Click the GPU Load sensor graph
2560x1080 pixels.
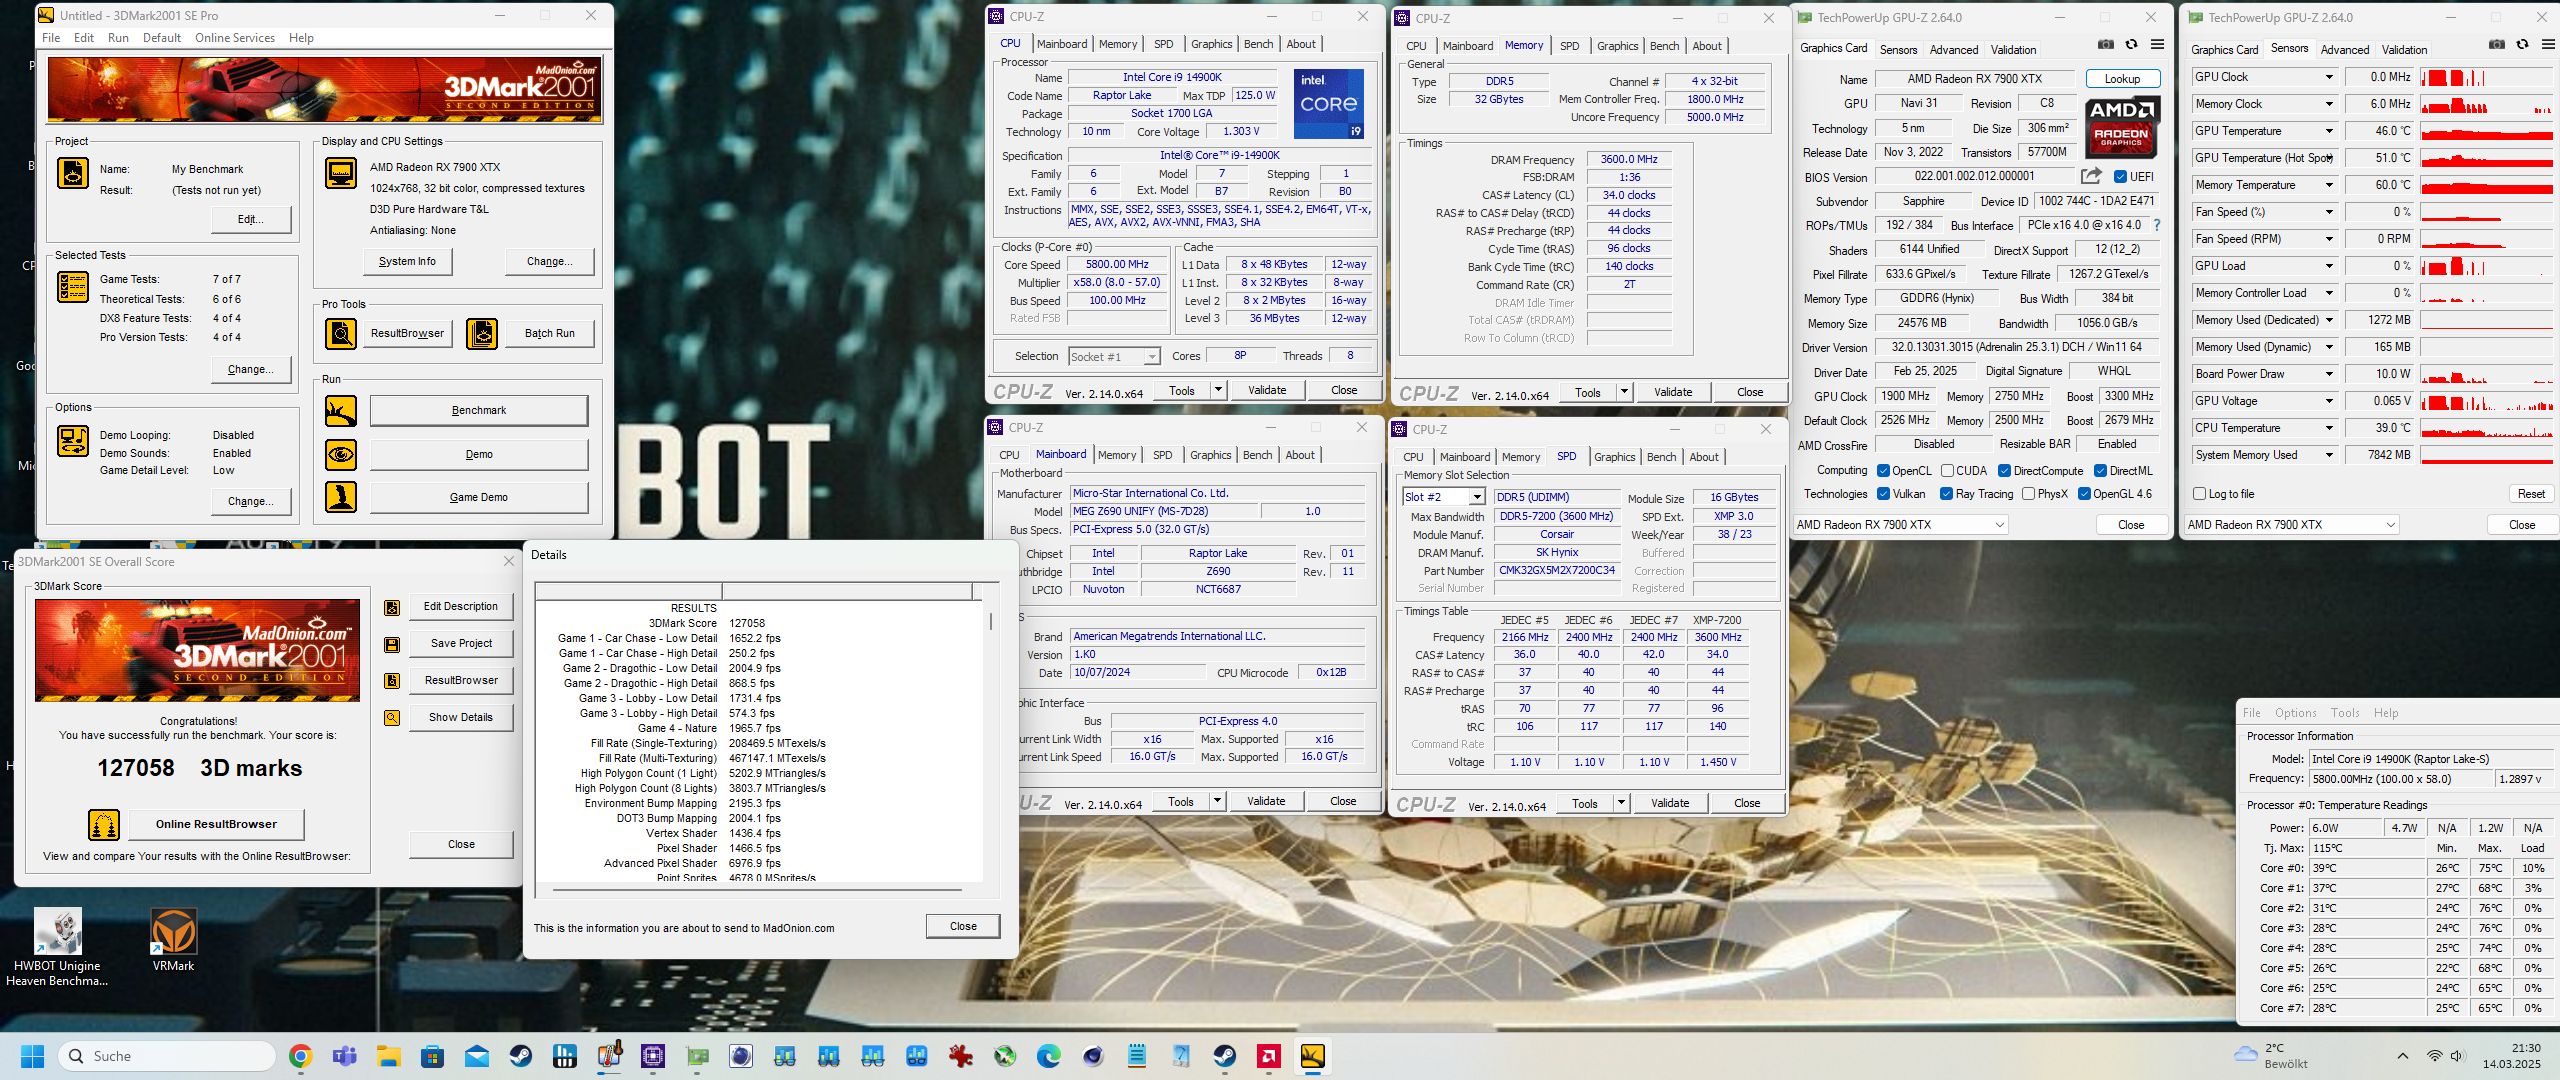point(2486,267)
